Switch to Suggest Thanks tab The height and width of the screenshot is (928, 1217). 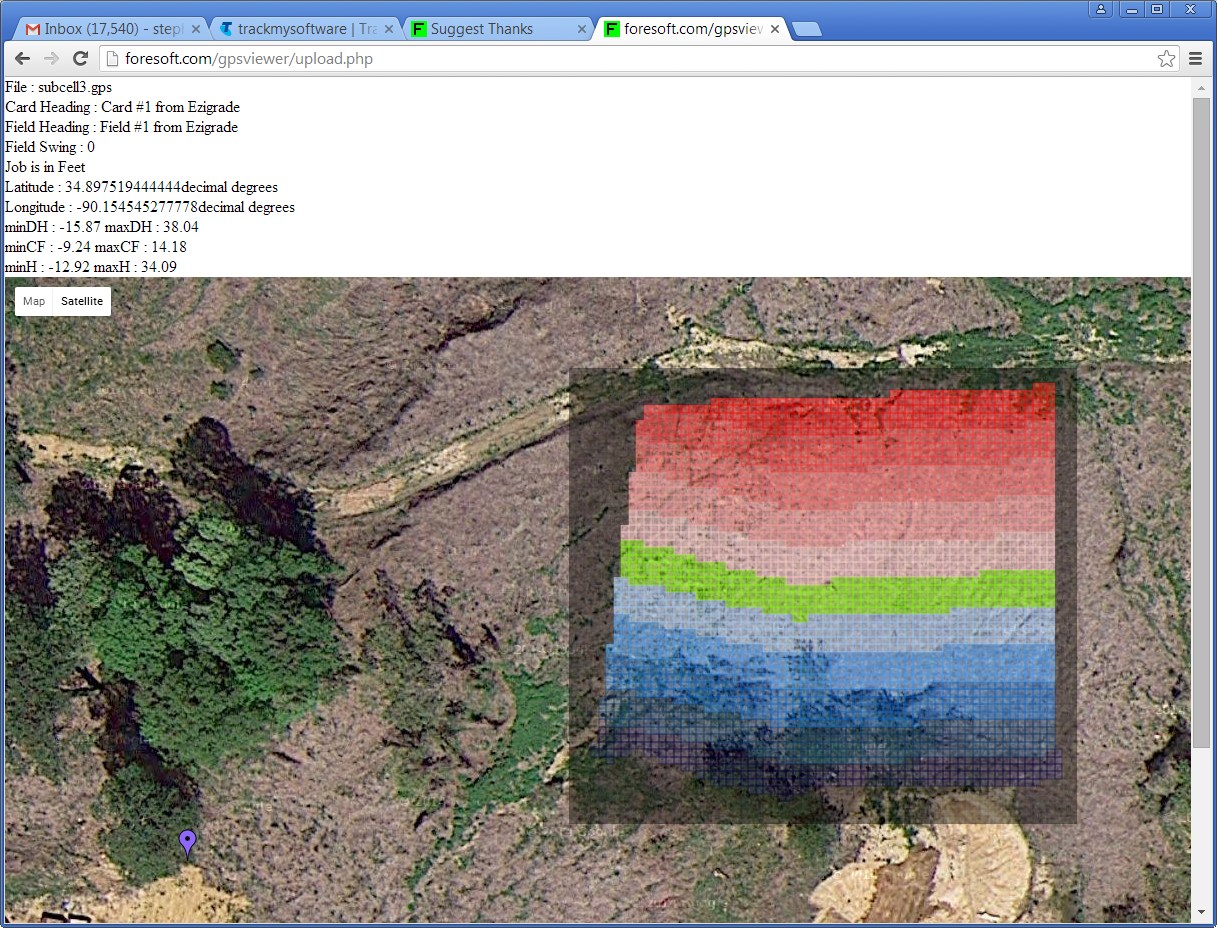490,29
